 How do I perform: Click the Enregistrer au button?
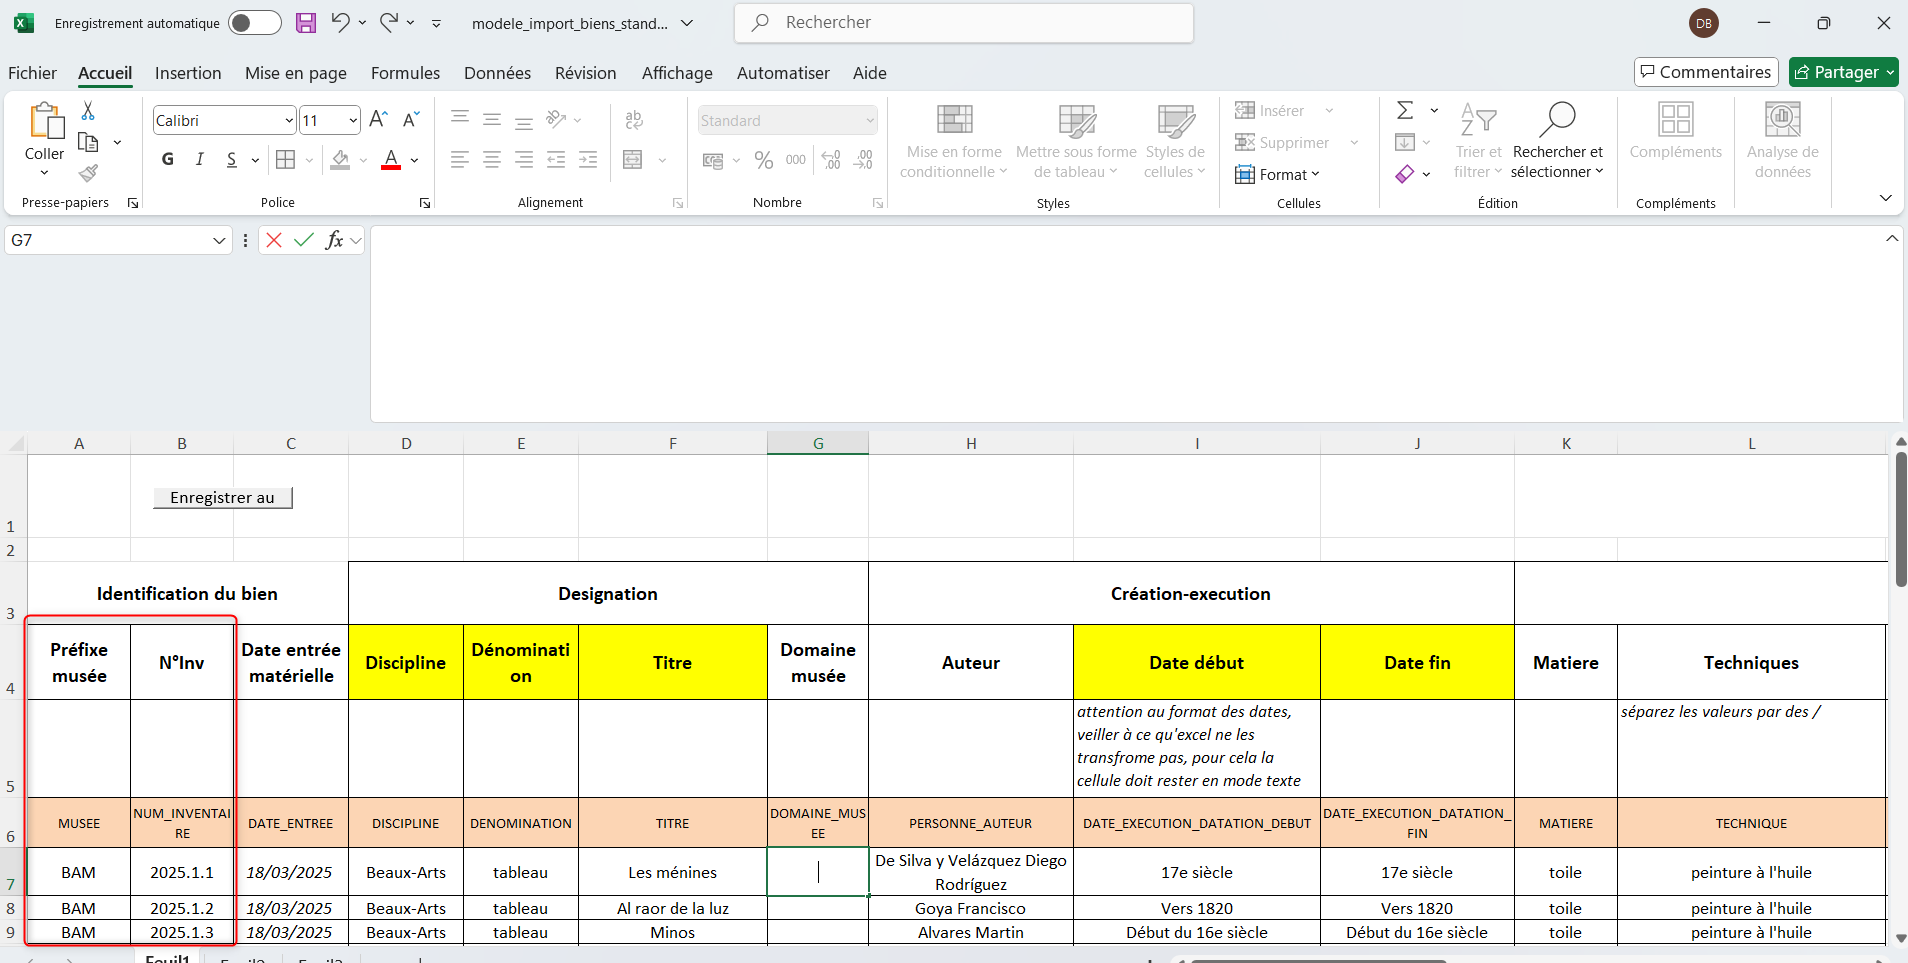pos(222,498)
